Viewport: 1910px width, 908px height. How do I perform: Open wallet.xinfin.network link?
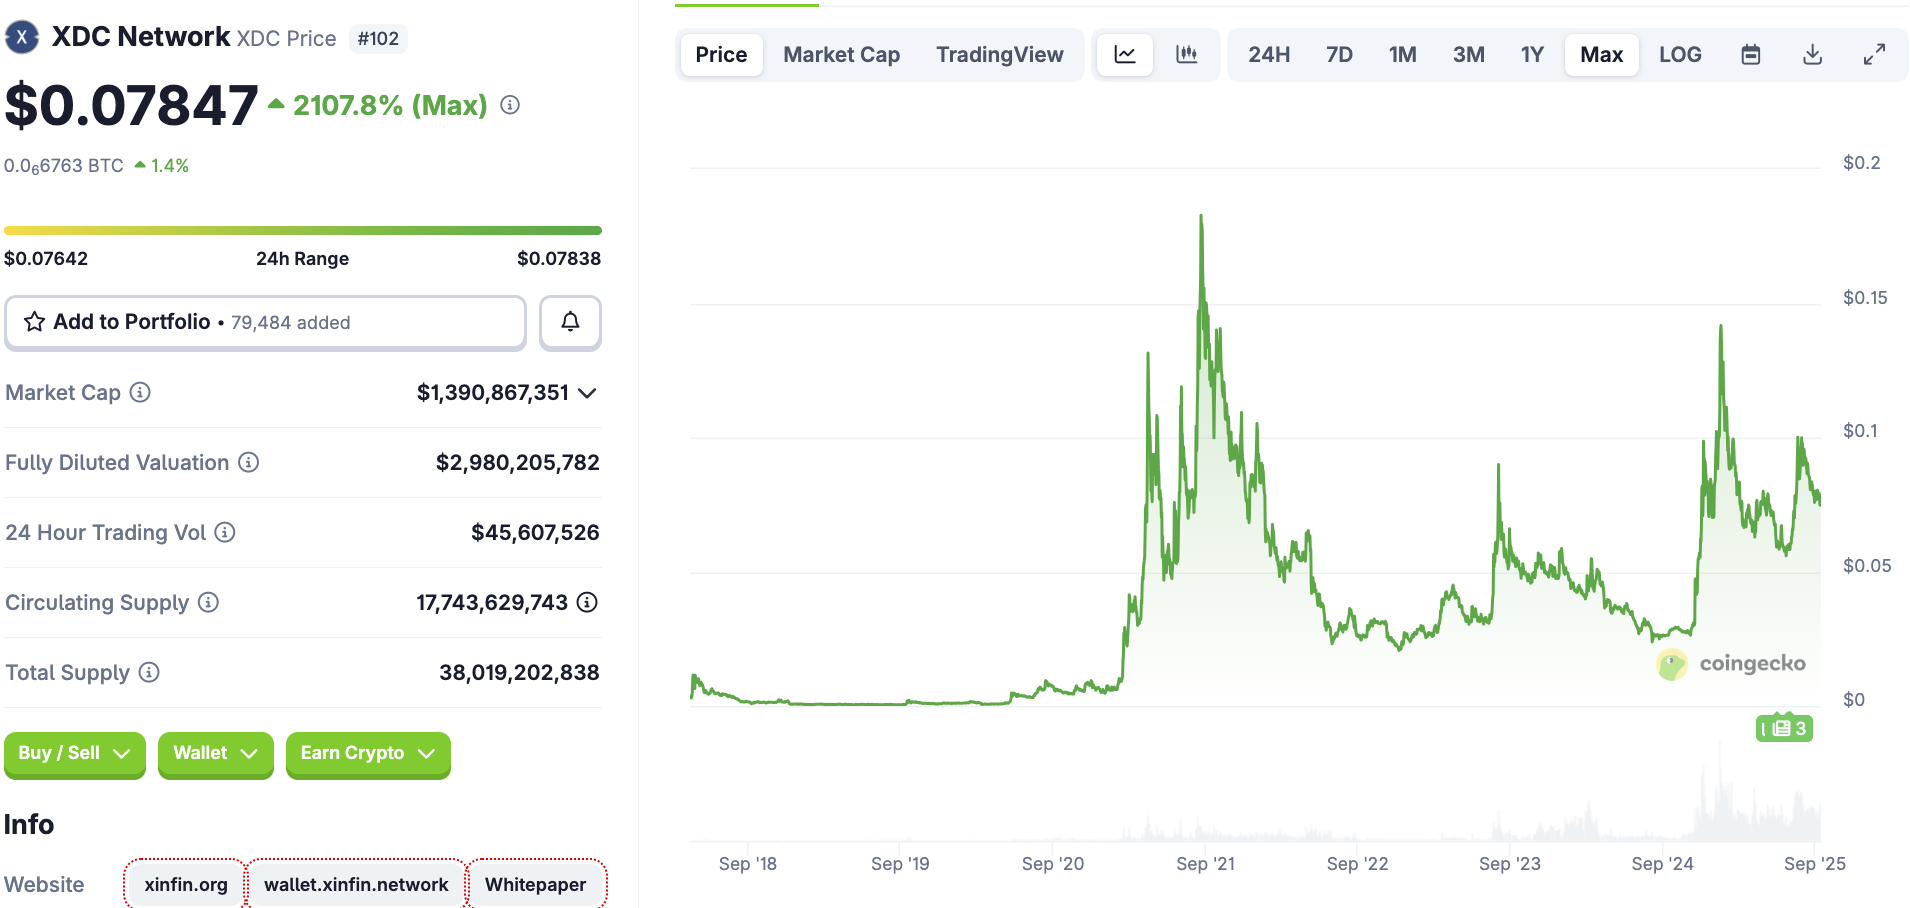[356, 885]
